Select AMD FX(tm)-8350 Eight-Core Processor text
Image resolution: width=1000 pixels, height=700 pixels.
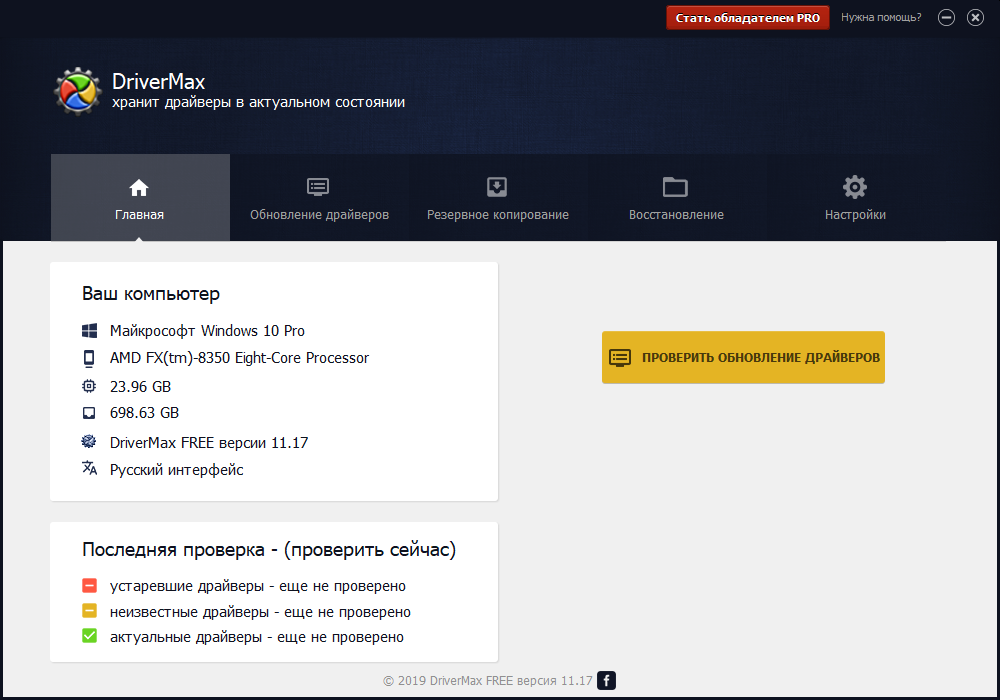tap(239, 358)
